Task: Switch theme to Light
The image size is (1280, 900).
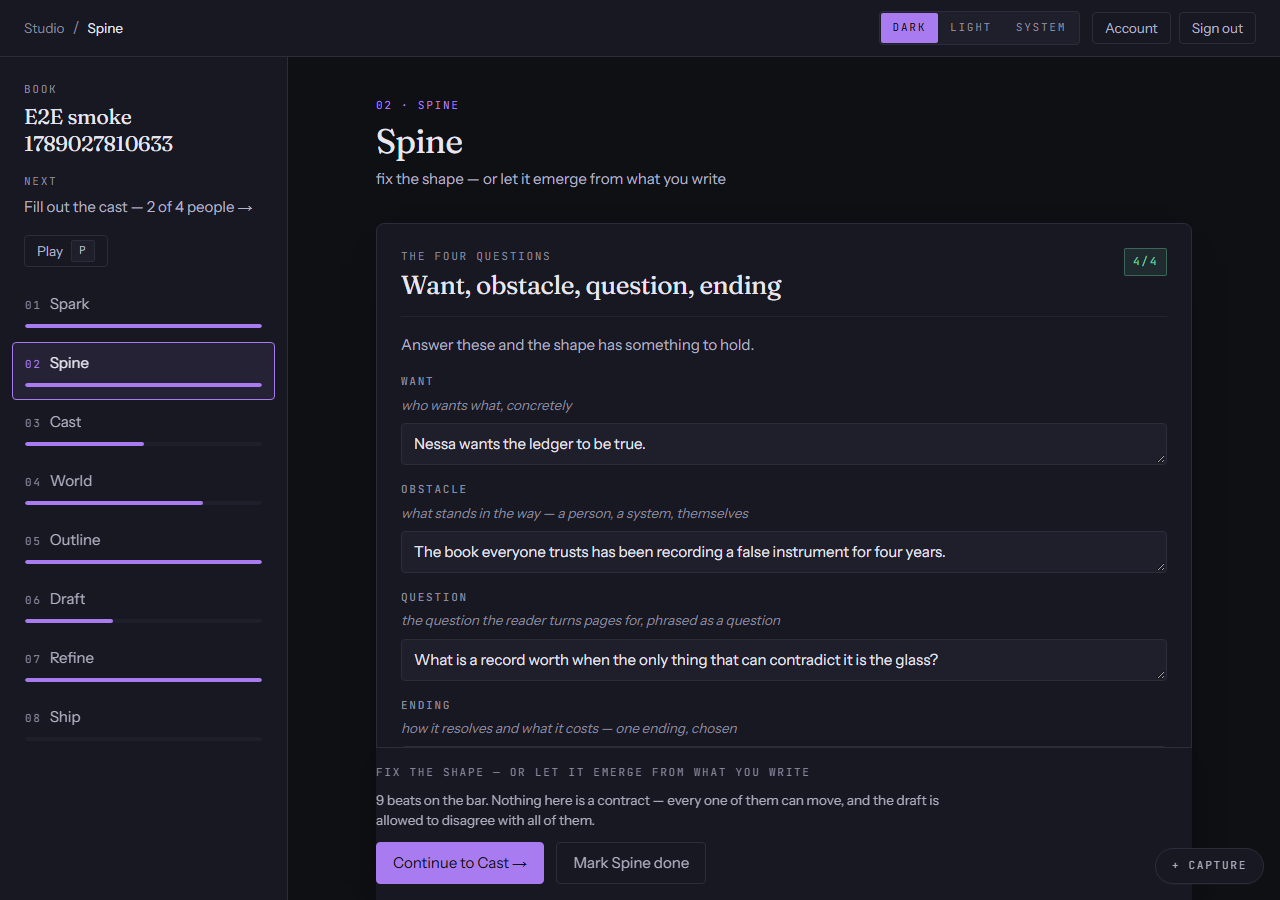Action: click(x=970, y=28)
